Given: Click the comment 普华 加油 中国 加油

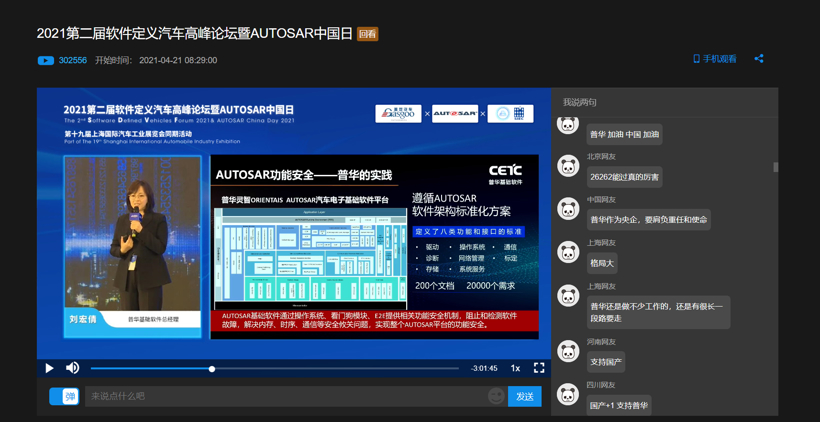Looking at the screenshot, I should click(x=624, y=134).
